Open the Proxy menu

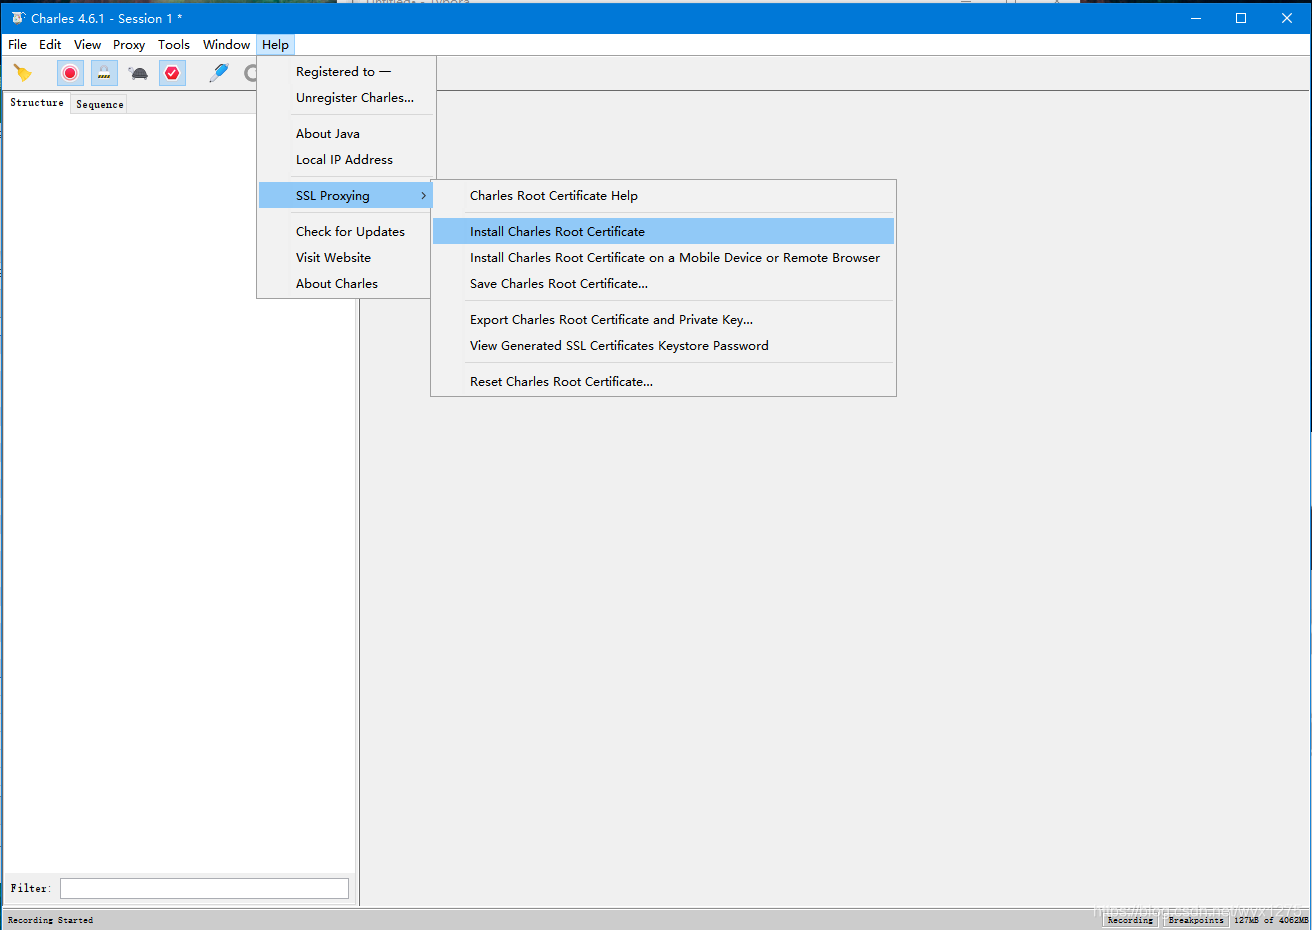tap(129, 45)
